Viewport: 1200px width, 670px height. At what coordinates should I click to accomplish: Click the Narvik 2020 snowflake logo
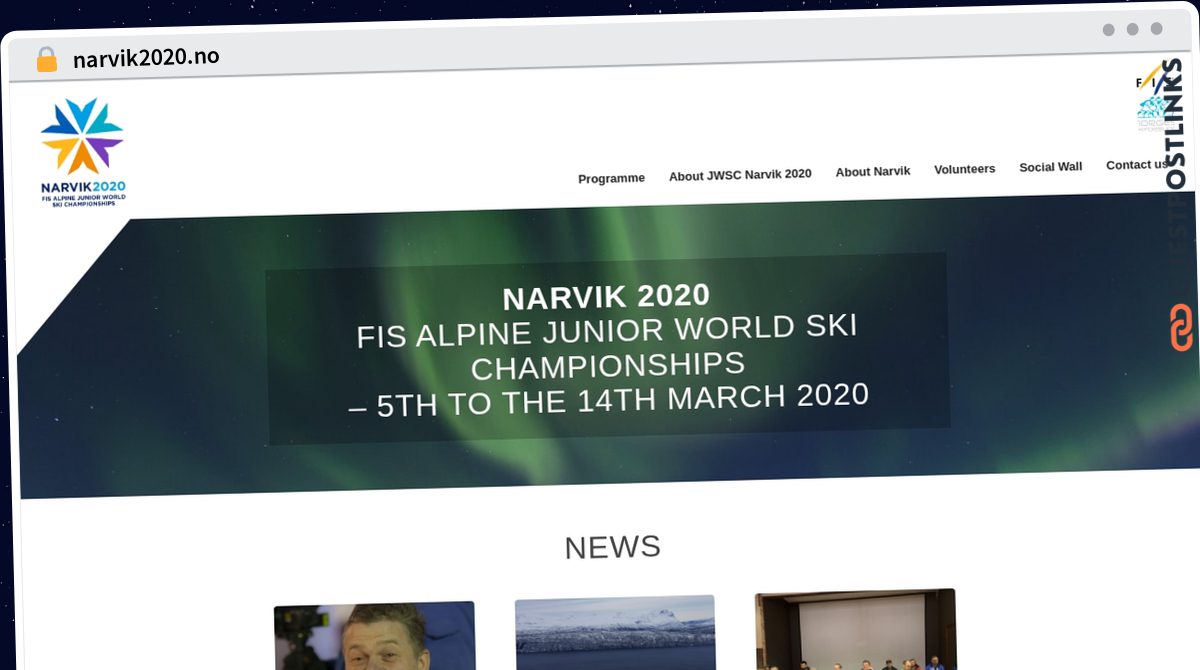[x=83, y=152]
